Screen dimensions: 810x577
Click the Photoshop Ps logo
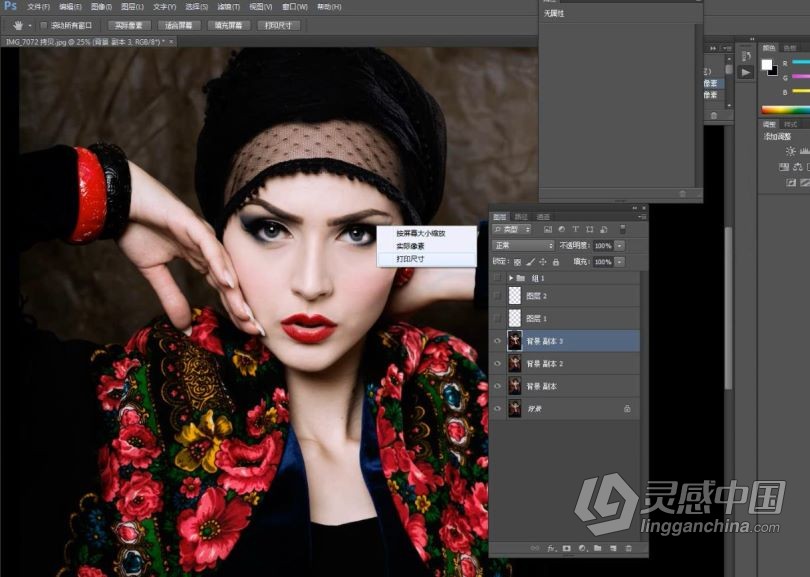tap(10, 6)
